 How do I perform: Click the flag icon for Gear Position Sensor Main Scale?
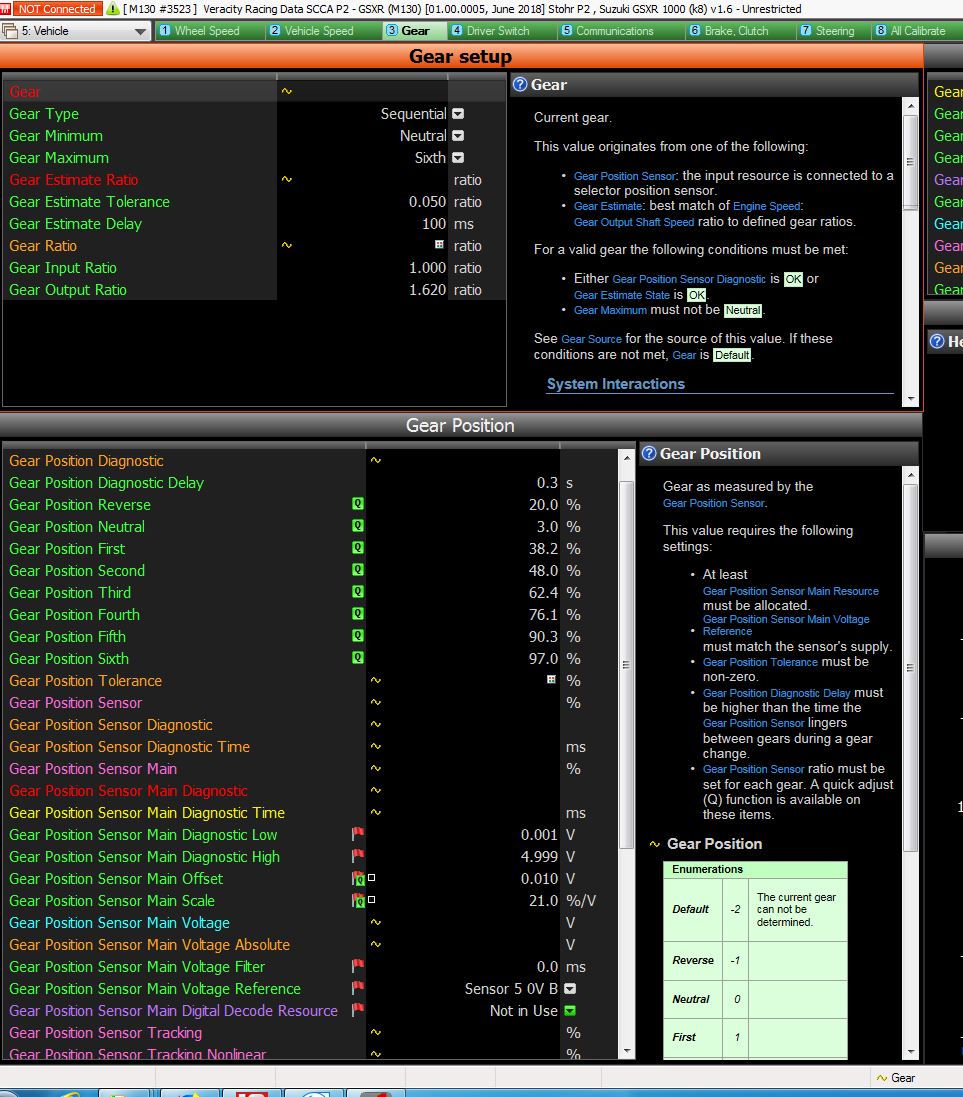pyautogui.click(x=358, y=900)
